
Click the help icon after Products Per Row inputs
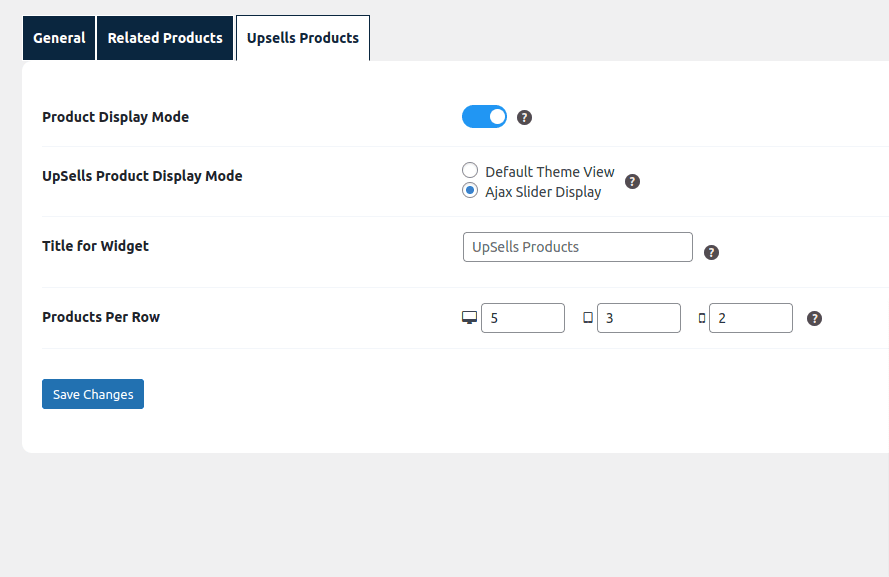(x=814, y=318)
